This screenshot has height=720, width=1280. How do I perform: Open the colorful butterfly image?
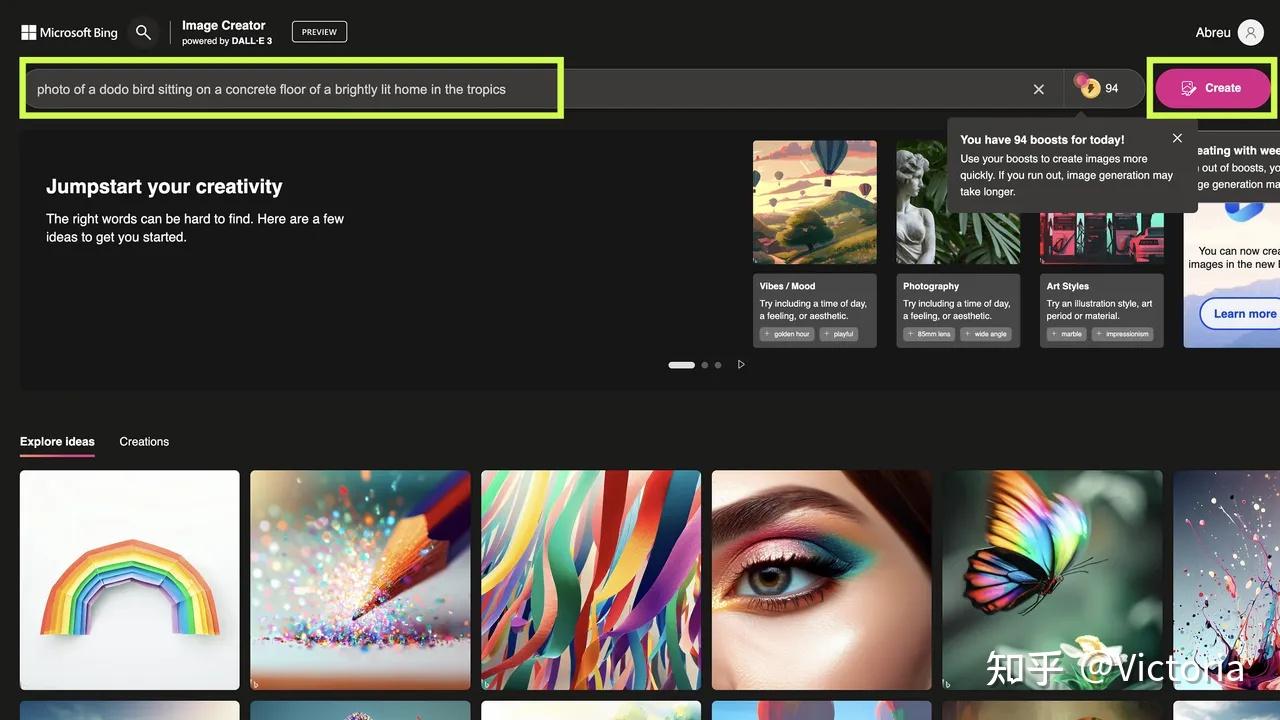pyautogui.click(x=1052, y=580)
